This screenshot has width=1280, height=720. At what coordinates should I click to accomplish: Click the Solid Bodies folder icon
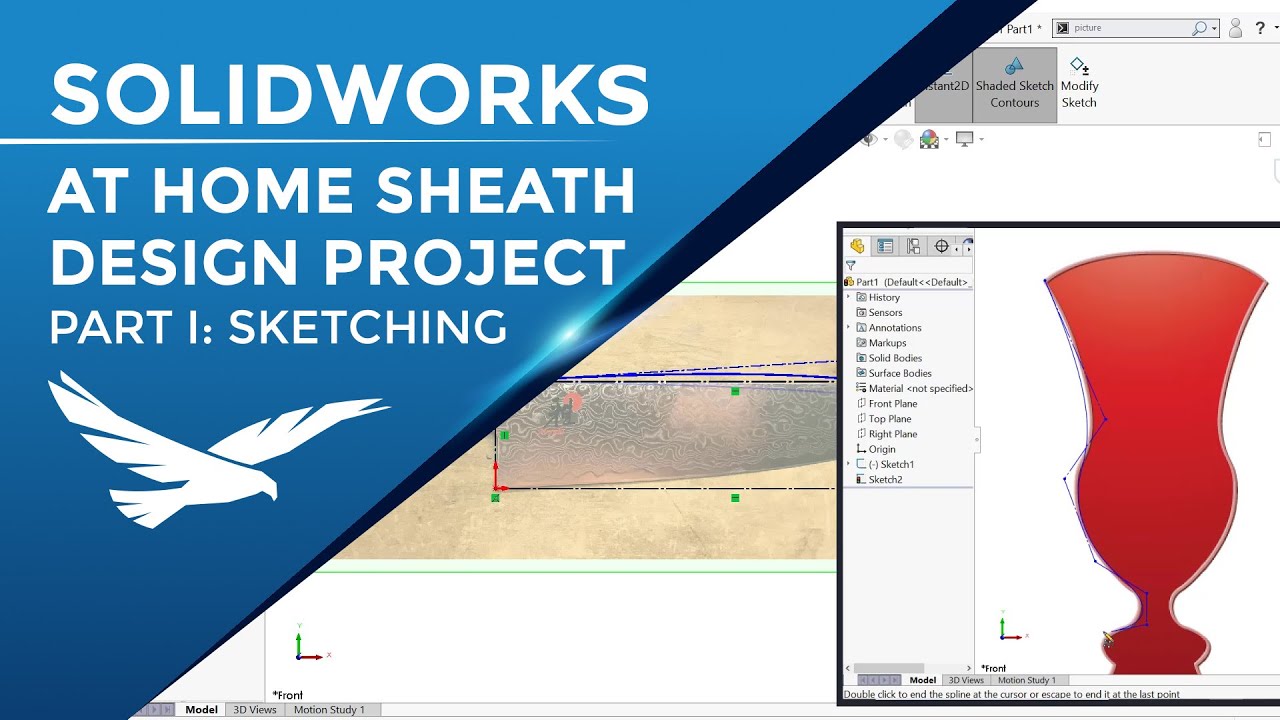coord(861,358)
